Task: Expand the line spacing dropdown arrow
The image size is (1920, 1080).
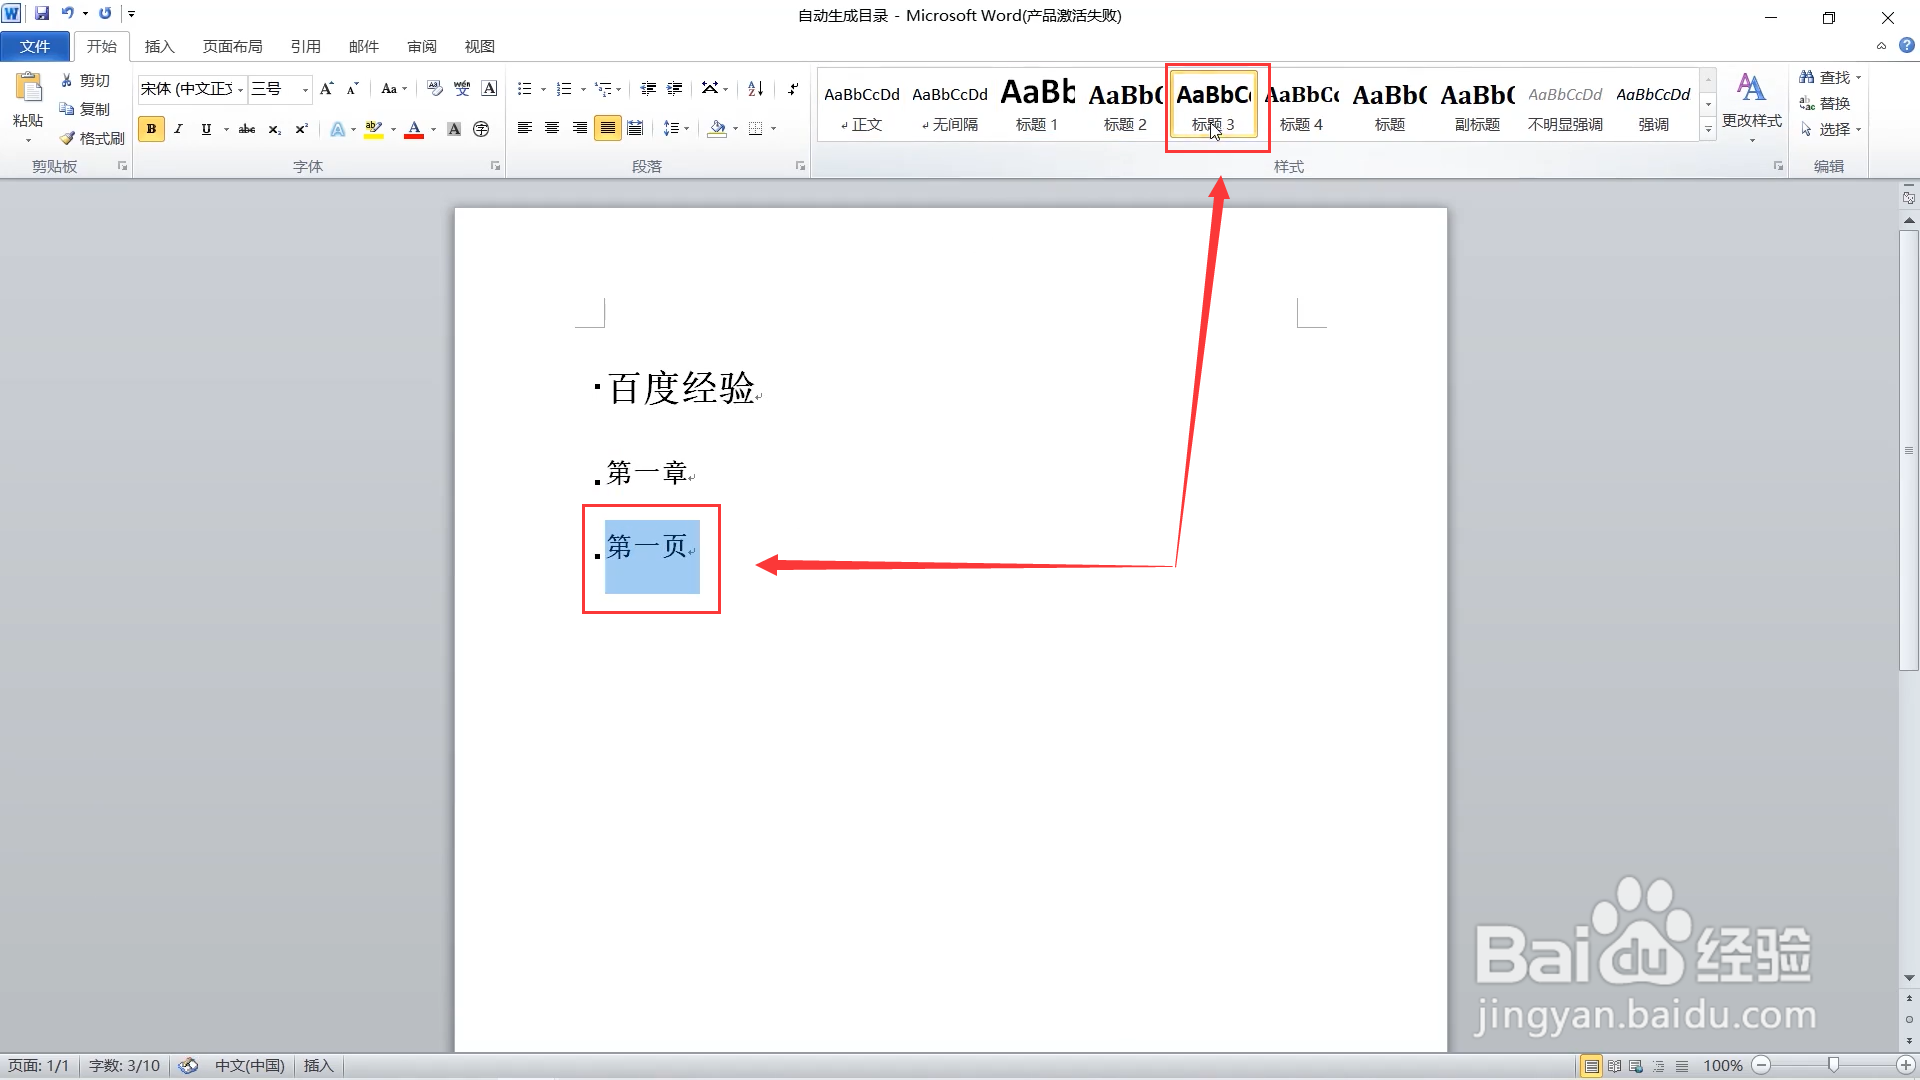Action: [x=687, y=129]
